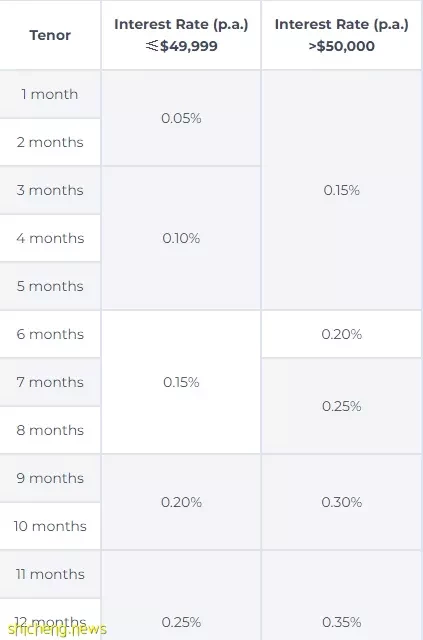Click the 11 months tenor row
423x640 pixels.
coord(50,574)
